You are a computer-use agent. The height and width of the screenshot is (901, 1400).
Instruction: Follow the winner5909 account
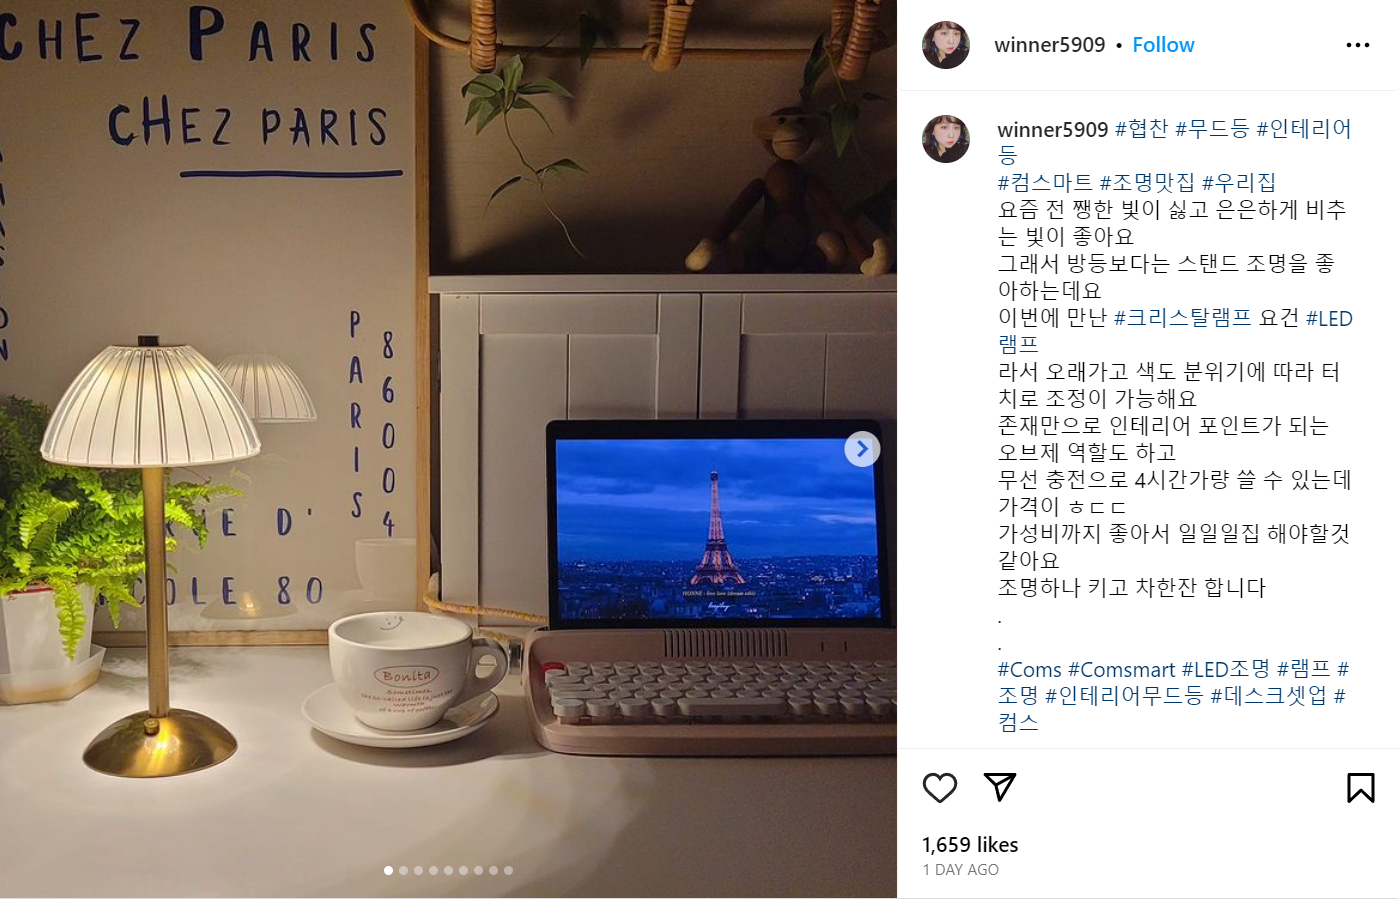(x=1163, y=45)
